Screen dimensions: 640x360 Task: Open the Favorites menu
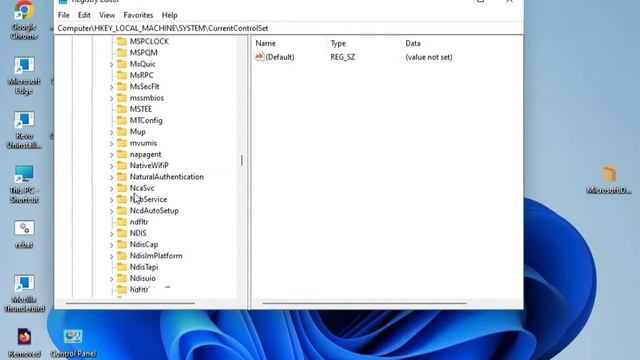pyautogui.click(x=138, y=15)
